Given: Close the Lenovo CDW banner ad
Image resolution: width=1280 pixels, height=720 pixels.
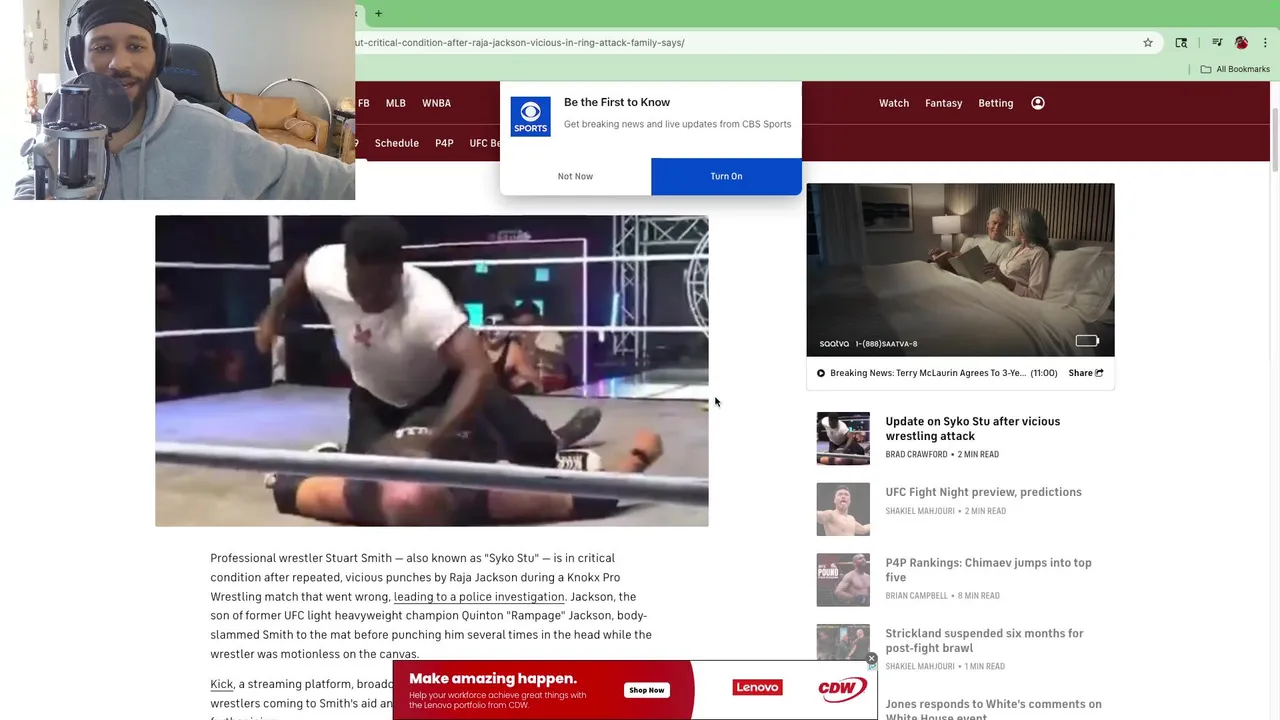Looking at the screenshot, I should (x=871, y=659).
